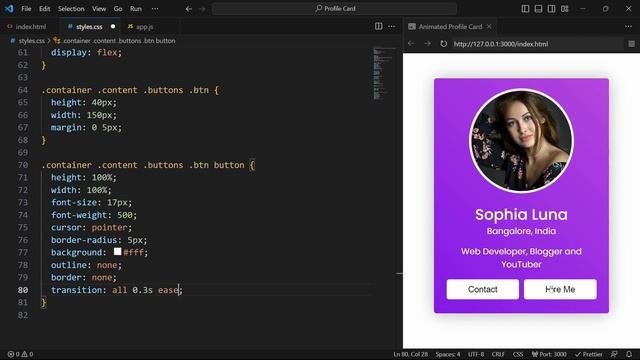Viewport: 640px width, 360px height.
Task: Click the unsaved dot on styles.css tab
Action: click(113, 27)
